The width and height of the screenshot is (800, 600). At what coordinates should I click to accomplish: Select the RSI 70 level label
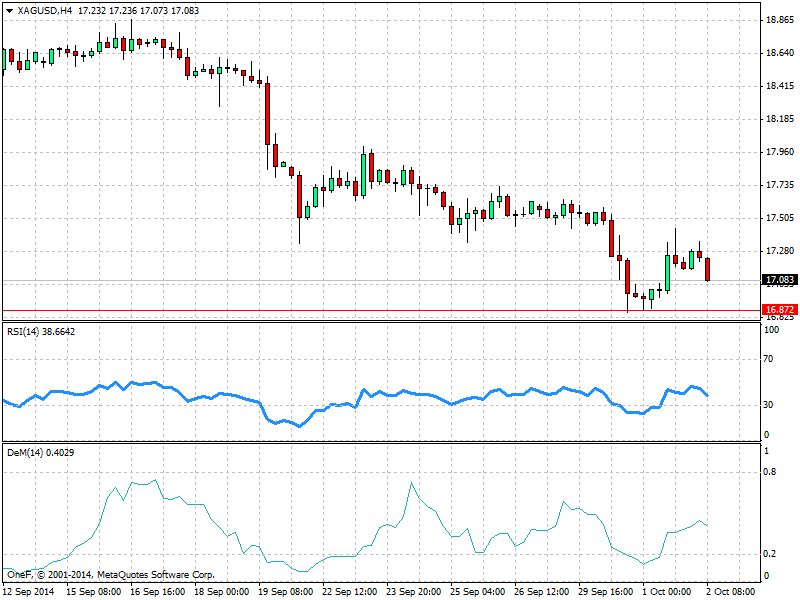(x=768, y=359)
